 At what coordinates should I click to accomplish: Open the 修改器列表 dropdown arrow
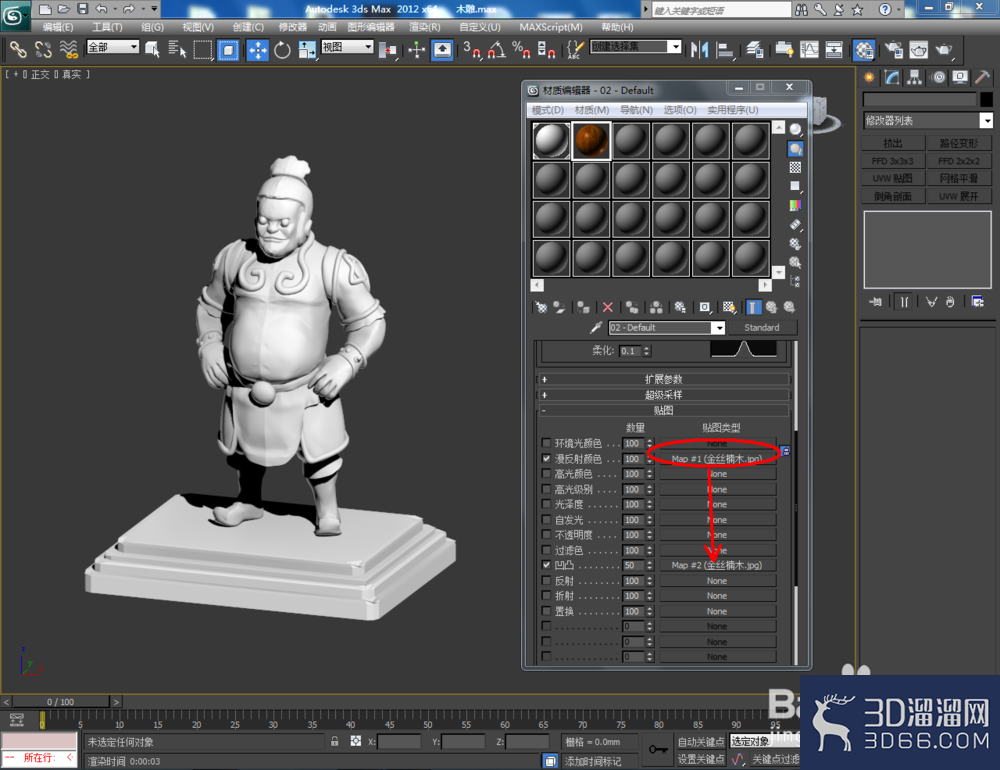pyautogui.click(x=986, y=121)
